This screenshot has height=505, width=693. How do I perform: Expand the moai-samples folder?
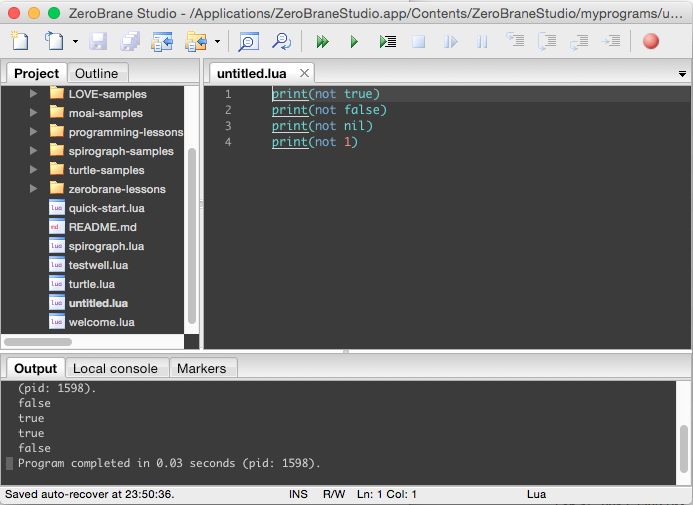point(33,113)
